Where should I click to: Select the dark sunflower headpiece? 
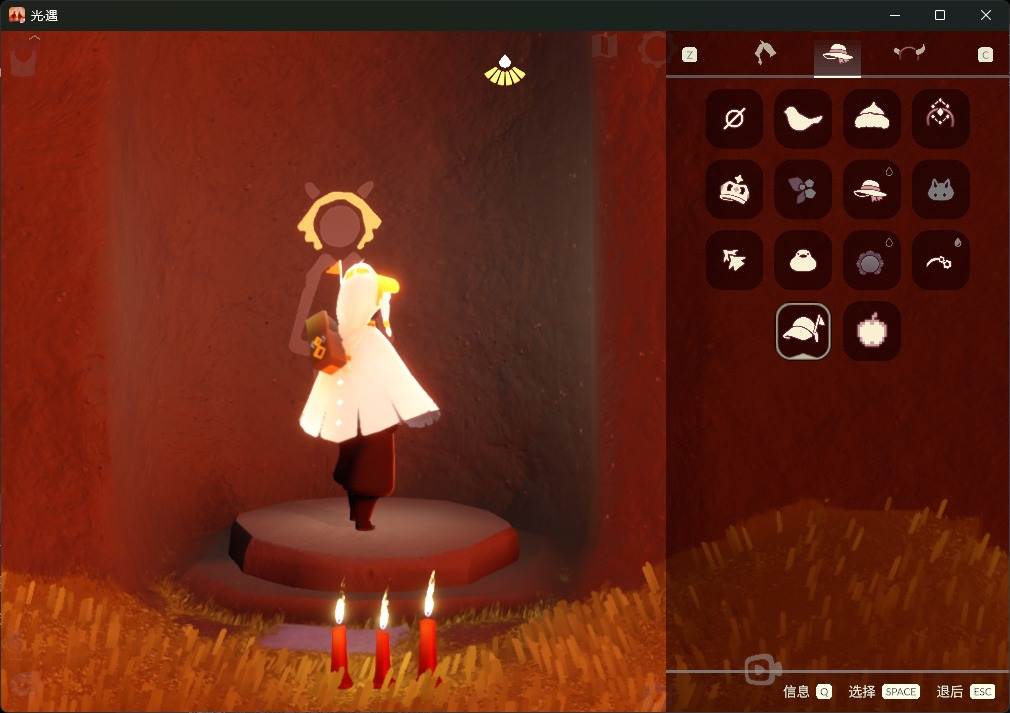pyautogui.click(x=872, y=260)
